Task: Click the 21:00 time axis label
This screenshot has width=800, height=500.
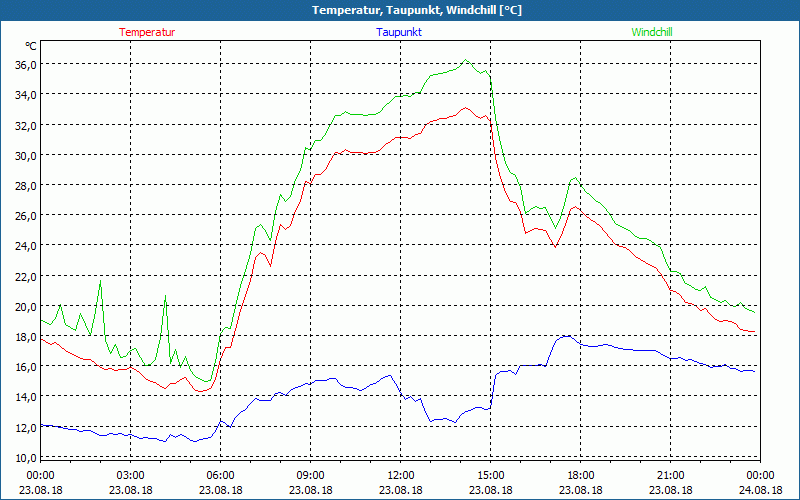Action: tap(670, 476)
